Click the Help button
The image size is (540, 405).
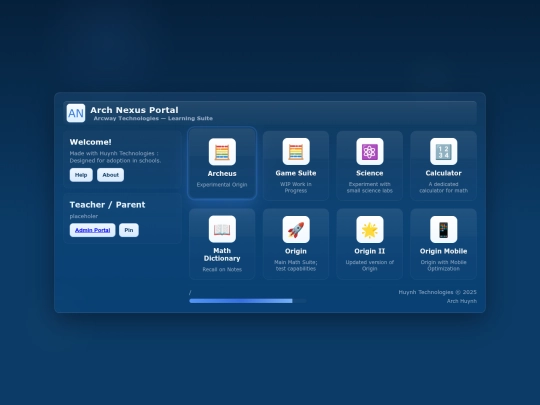click(81, 175)
